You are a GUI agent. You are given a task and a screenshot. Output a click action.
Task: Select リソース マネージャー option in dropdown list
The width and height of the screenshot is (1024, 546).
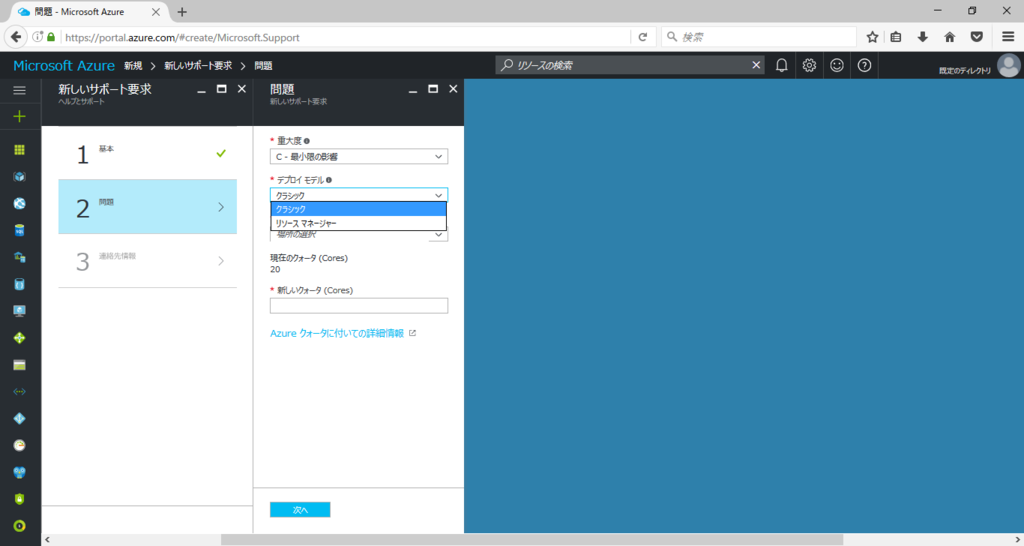point(359,223)
